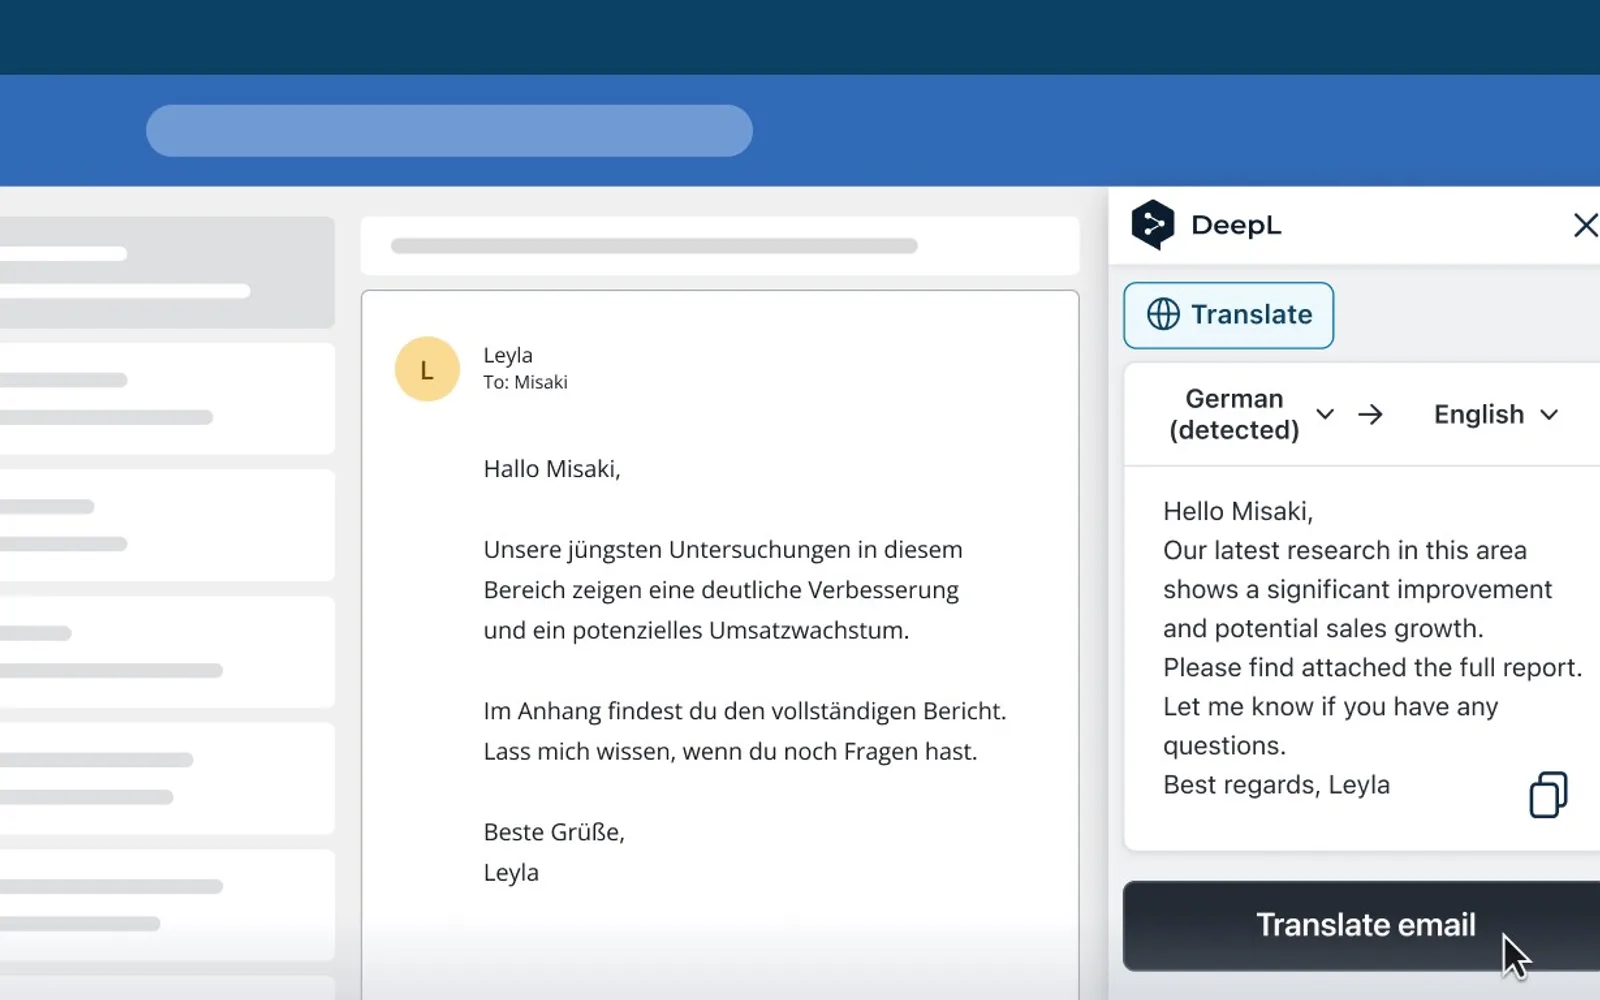
Task: Click the globe icon on the Translate tab
Action: click(x=1163, y=314)
